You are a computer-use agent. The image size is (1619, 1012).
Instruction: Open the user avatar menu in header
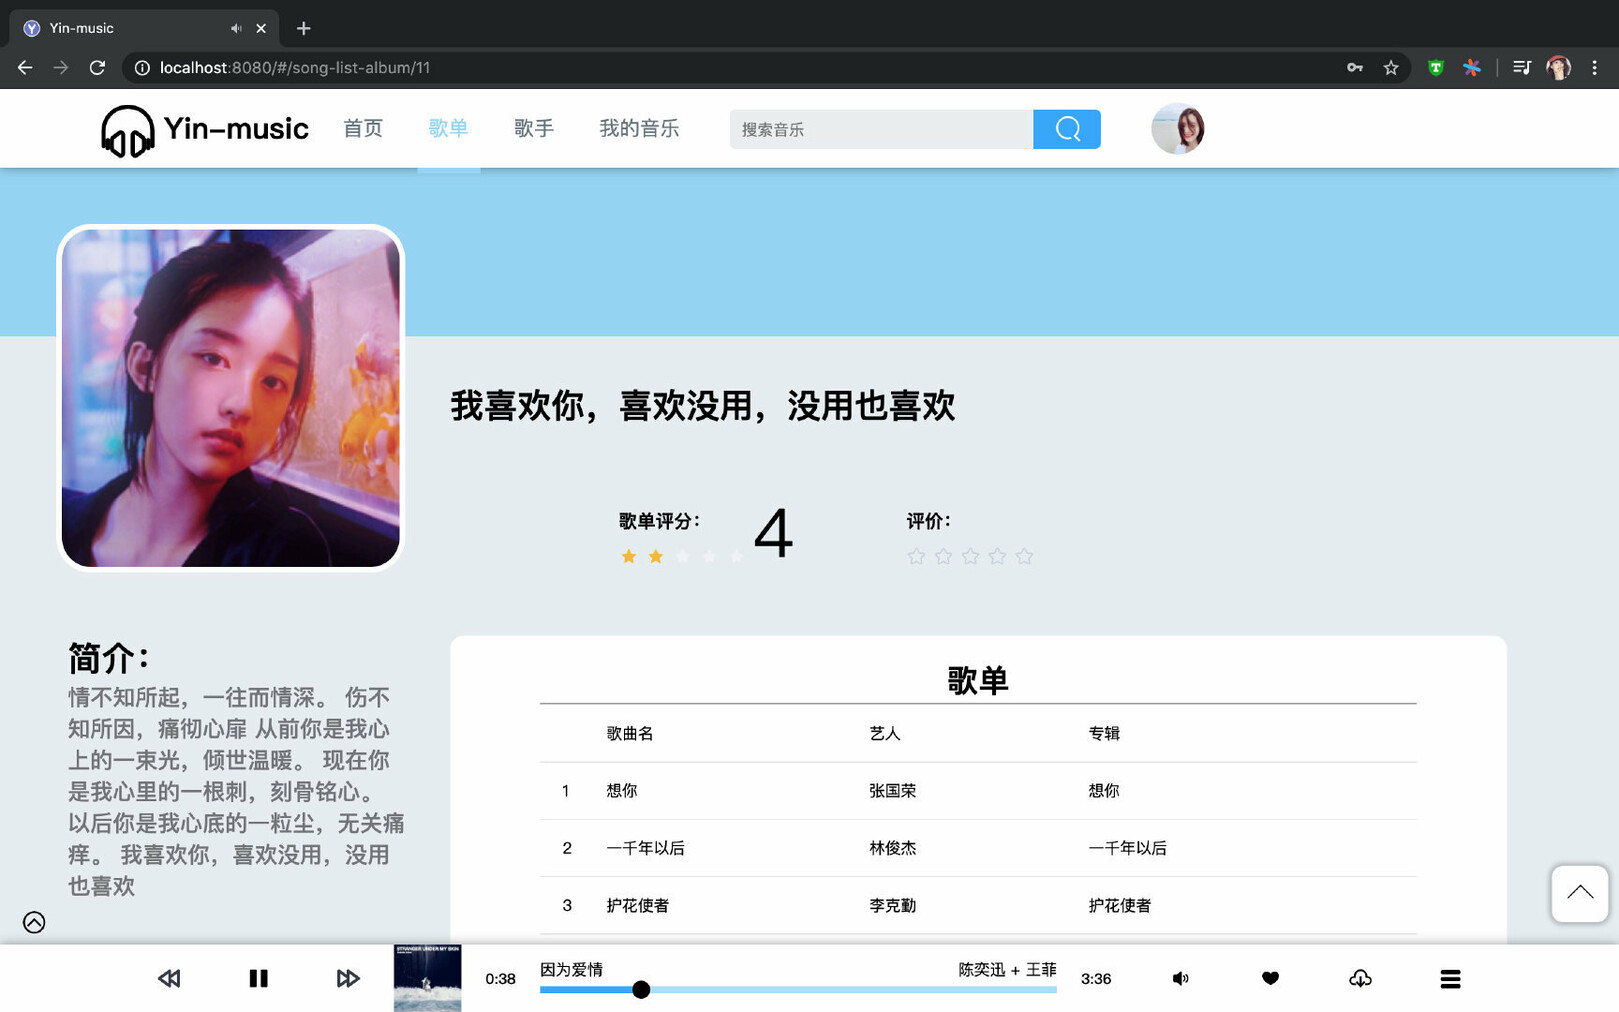(1177, 129)
